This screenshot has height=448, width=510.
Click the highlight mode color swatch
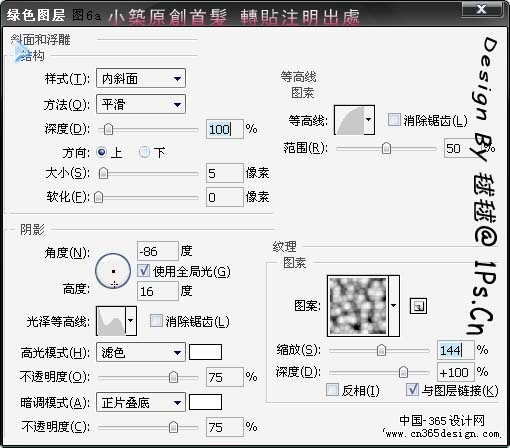point(205,352)
